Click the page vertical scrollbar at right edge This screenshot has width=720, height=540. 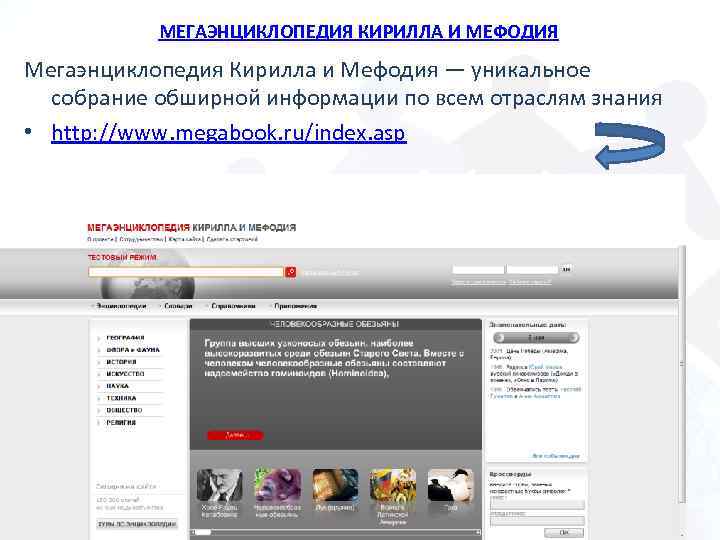(x=682, y=374)
